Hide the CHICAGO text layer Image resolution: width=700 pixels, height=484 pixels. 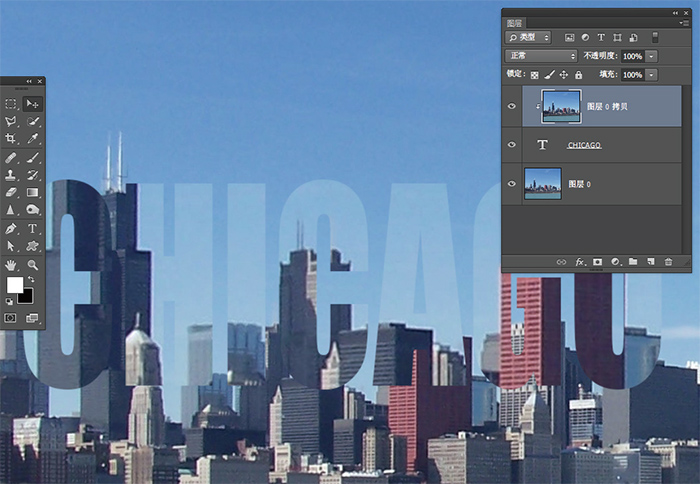click(512, 145)
